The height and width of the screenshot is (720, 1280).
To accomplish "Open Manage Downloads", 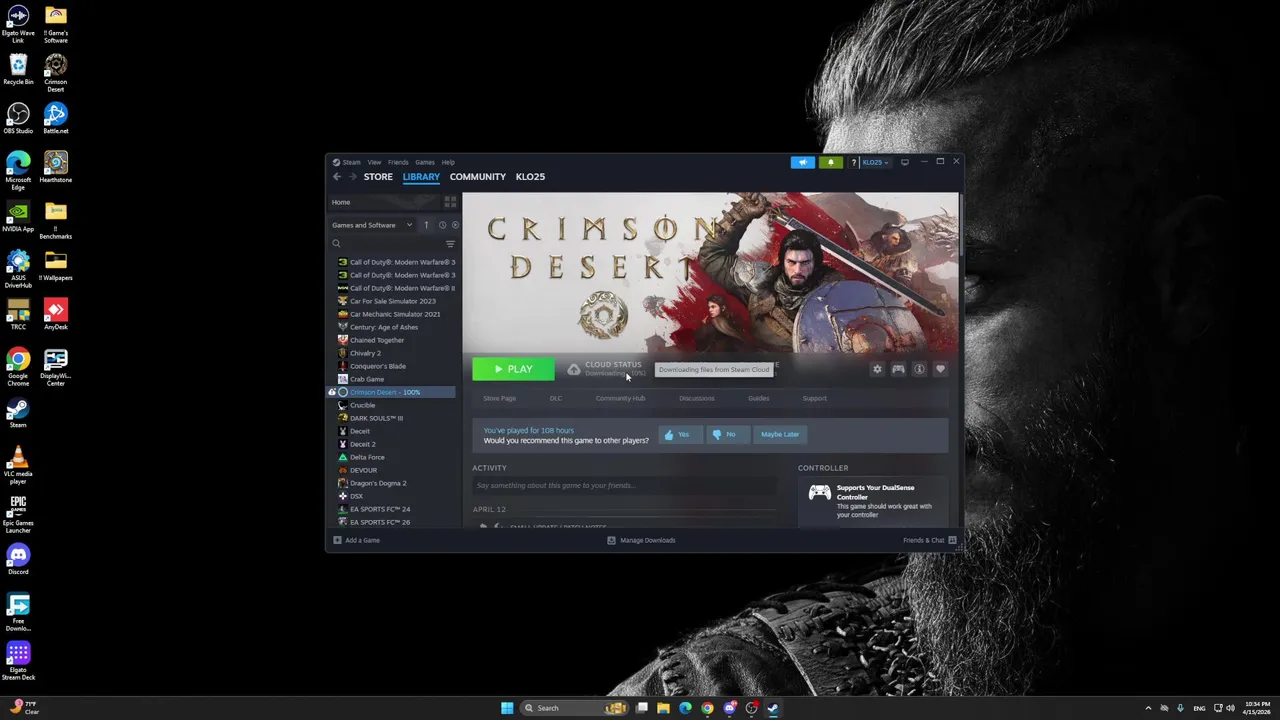I will pyautogui.click(x=641, y=540).
